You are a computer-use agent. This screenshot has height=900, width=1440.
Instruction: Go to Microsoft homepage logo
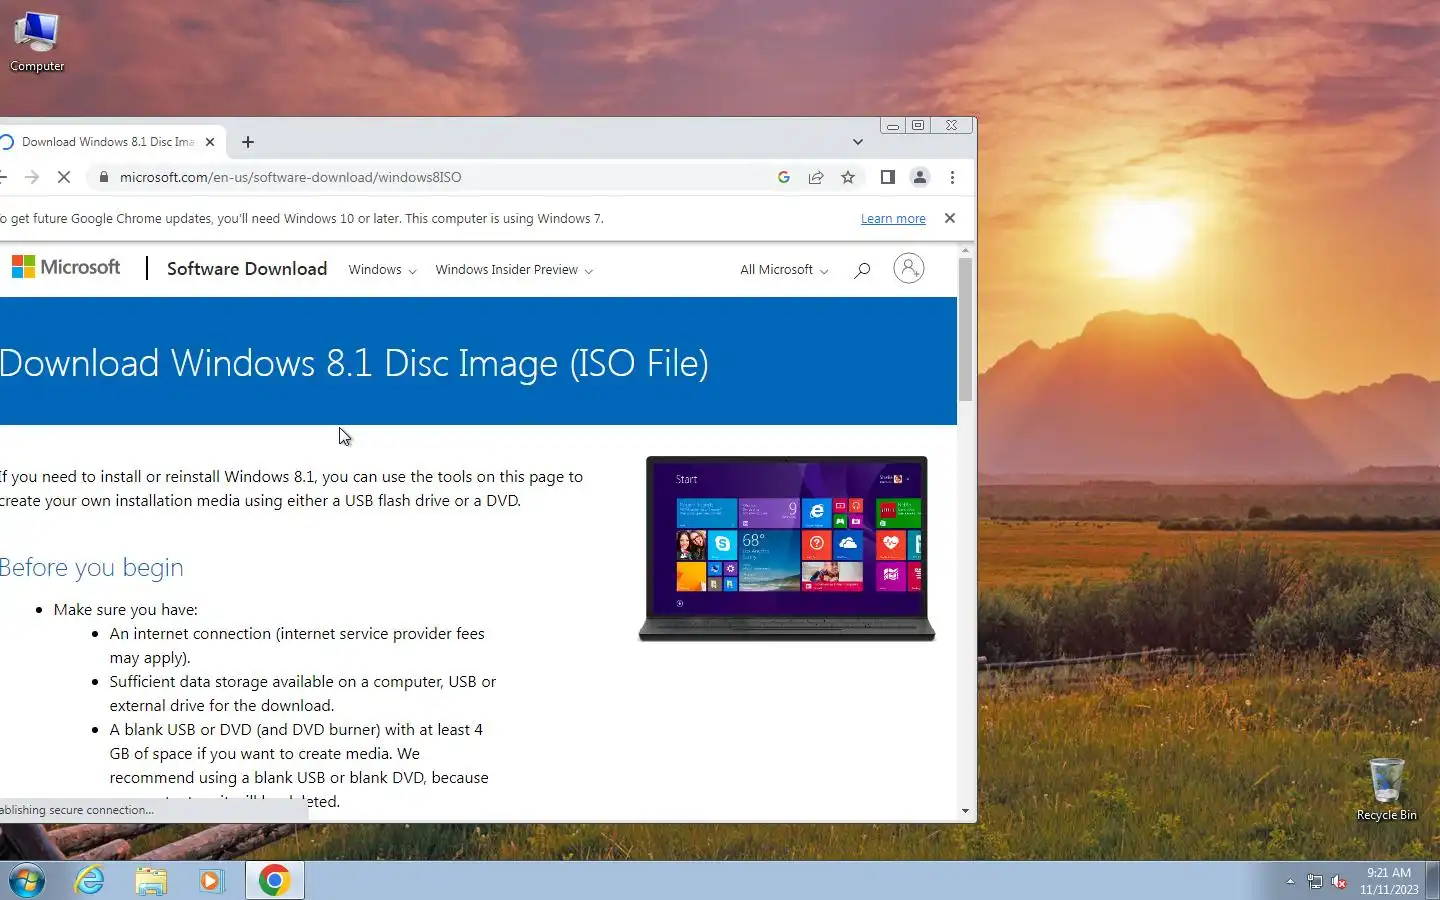tap(66, 267)
